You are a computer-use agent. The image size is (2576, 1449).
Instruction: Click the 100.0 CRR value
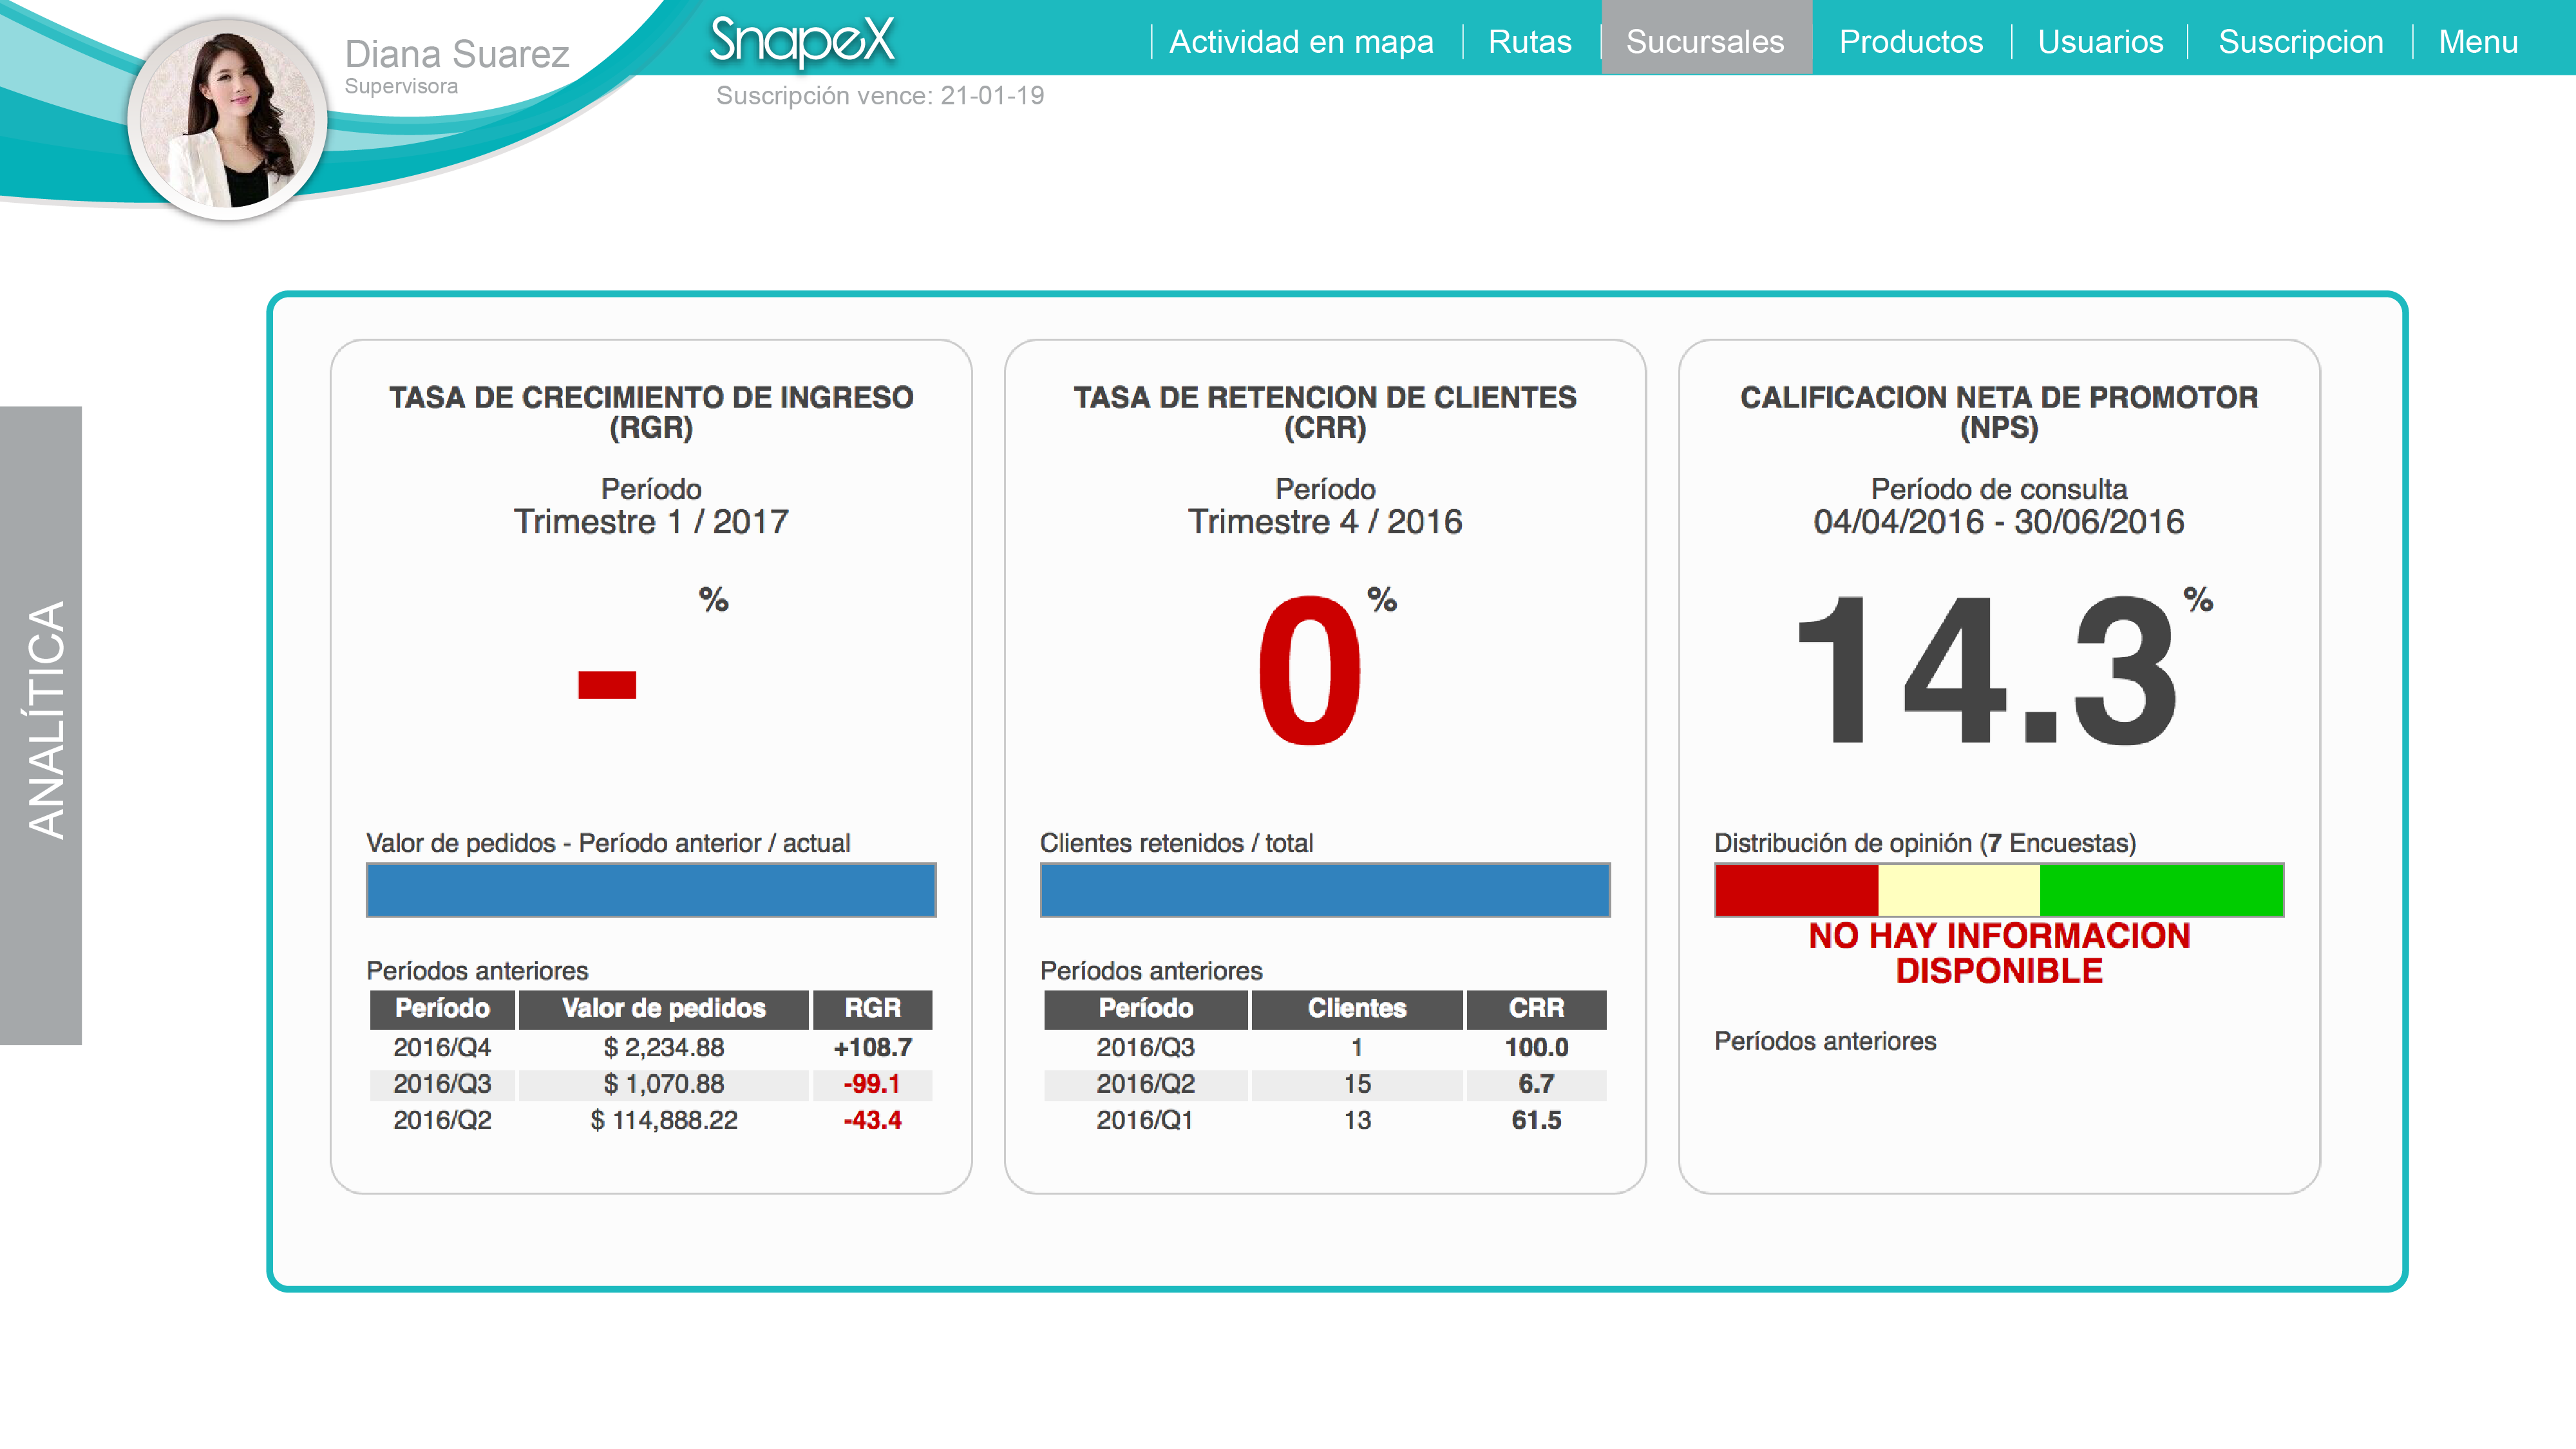(1536, 1047)
